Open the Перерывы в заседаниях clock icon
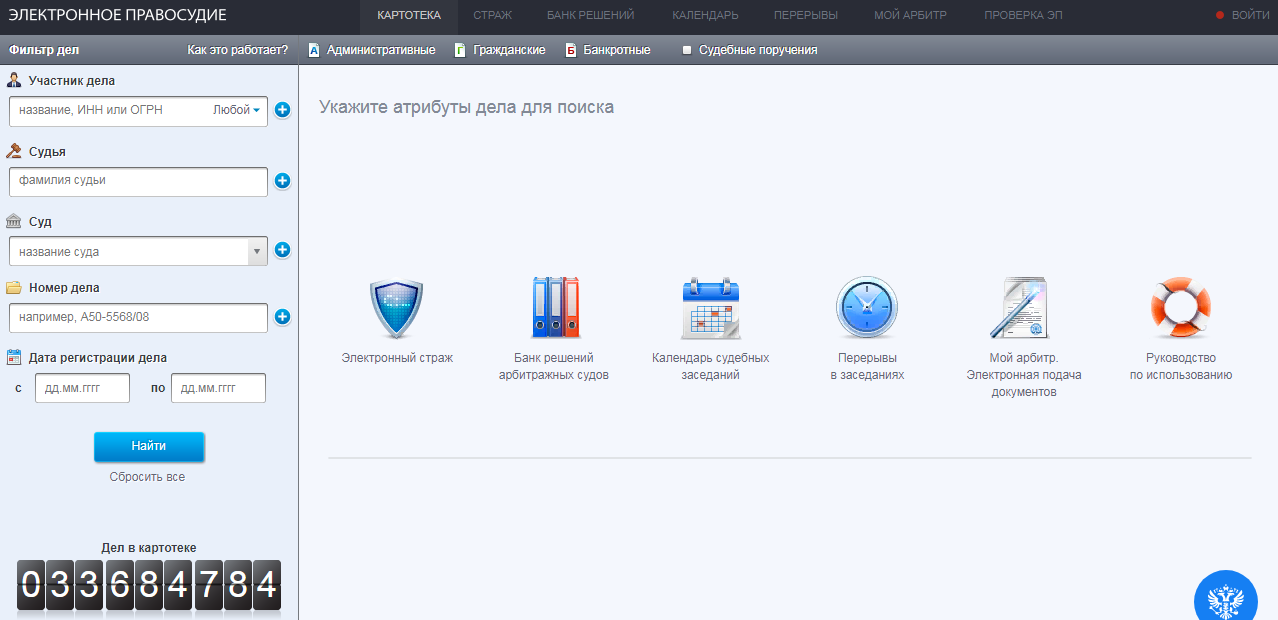 tap(866, 308)
